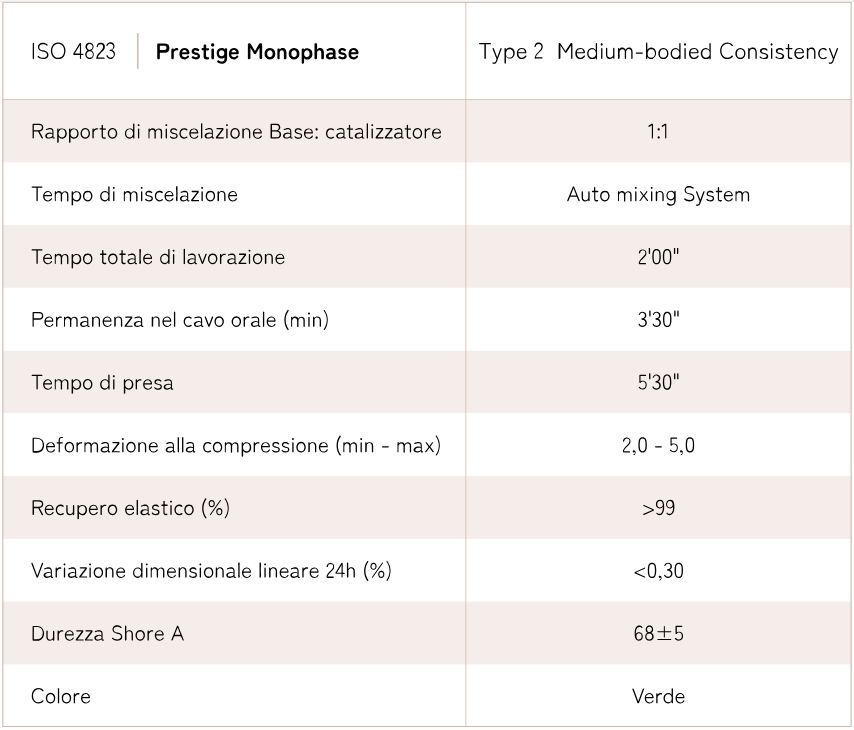The image size is (854, 730).
Task: Click the Rapporto di miscelazione row label
Action: pyautogui.click(x=236, y=132)
